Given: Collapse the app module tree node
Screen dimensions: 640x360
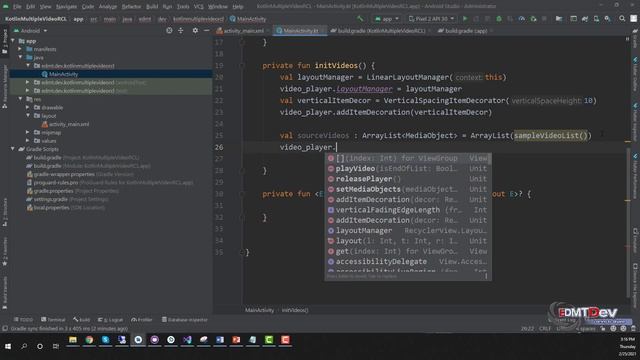Looking at the screenshot, I should (x=13, y=41).
